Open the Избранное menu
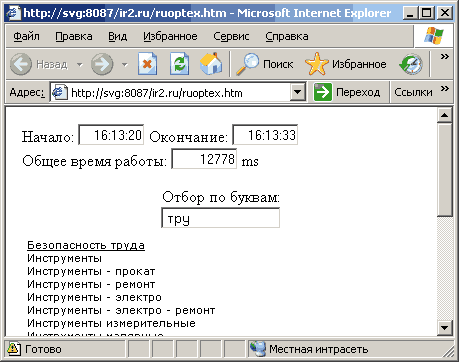459x362 pixels. [170, 36]
